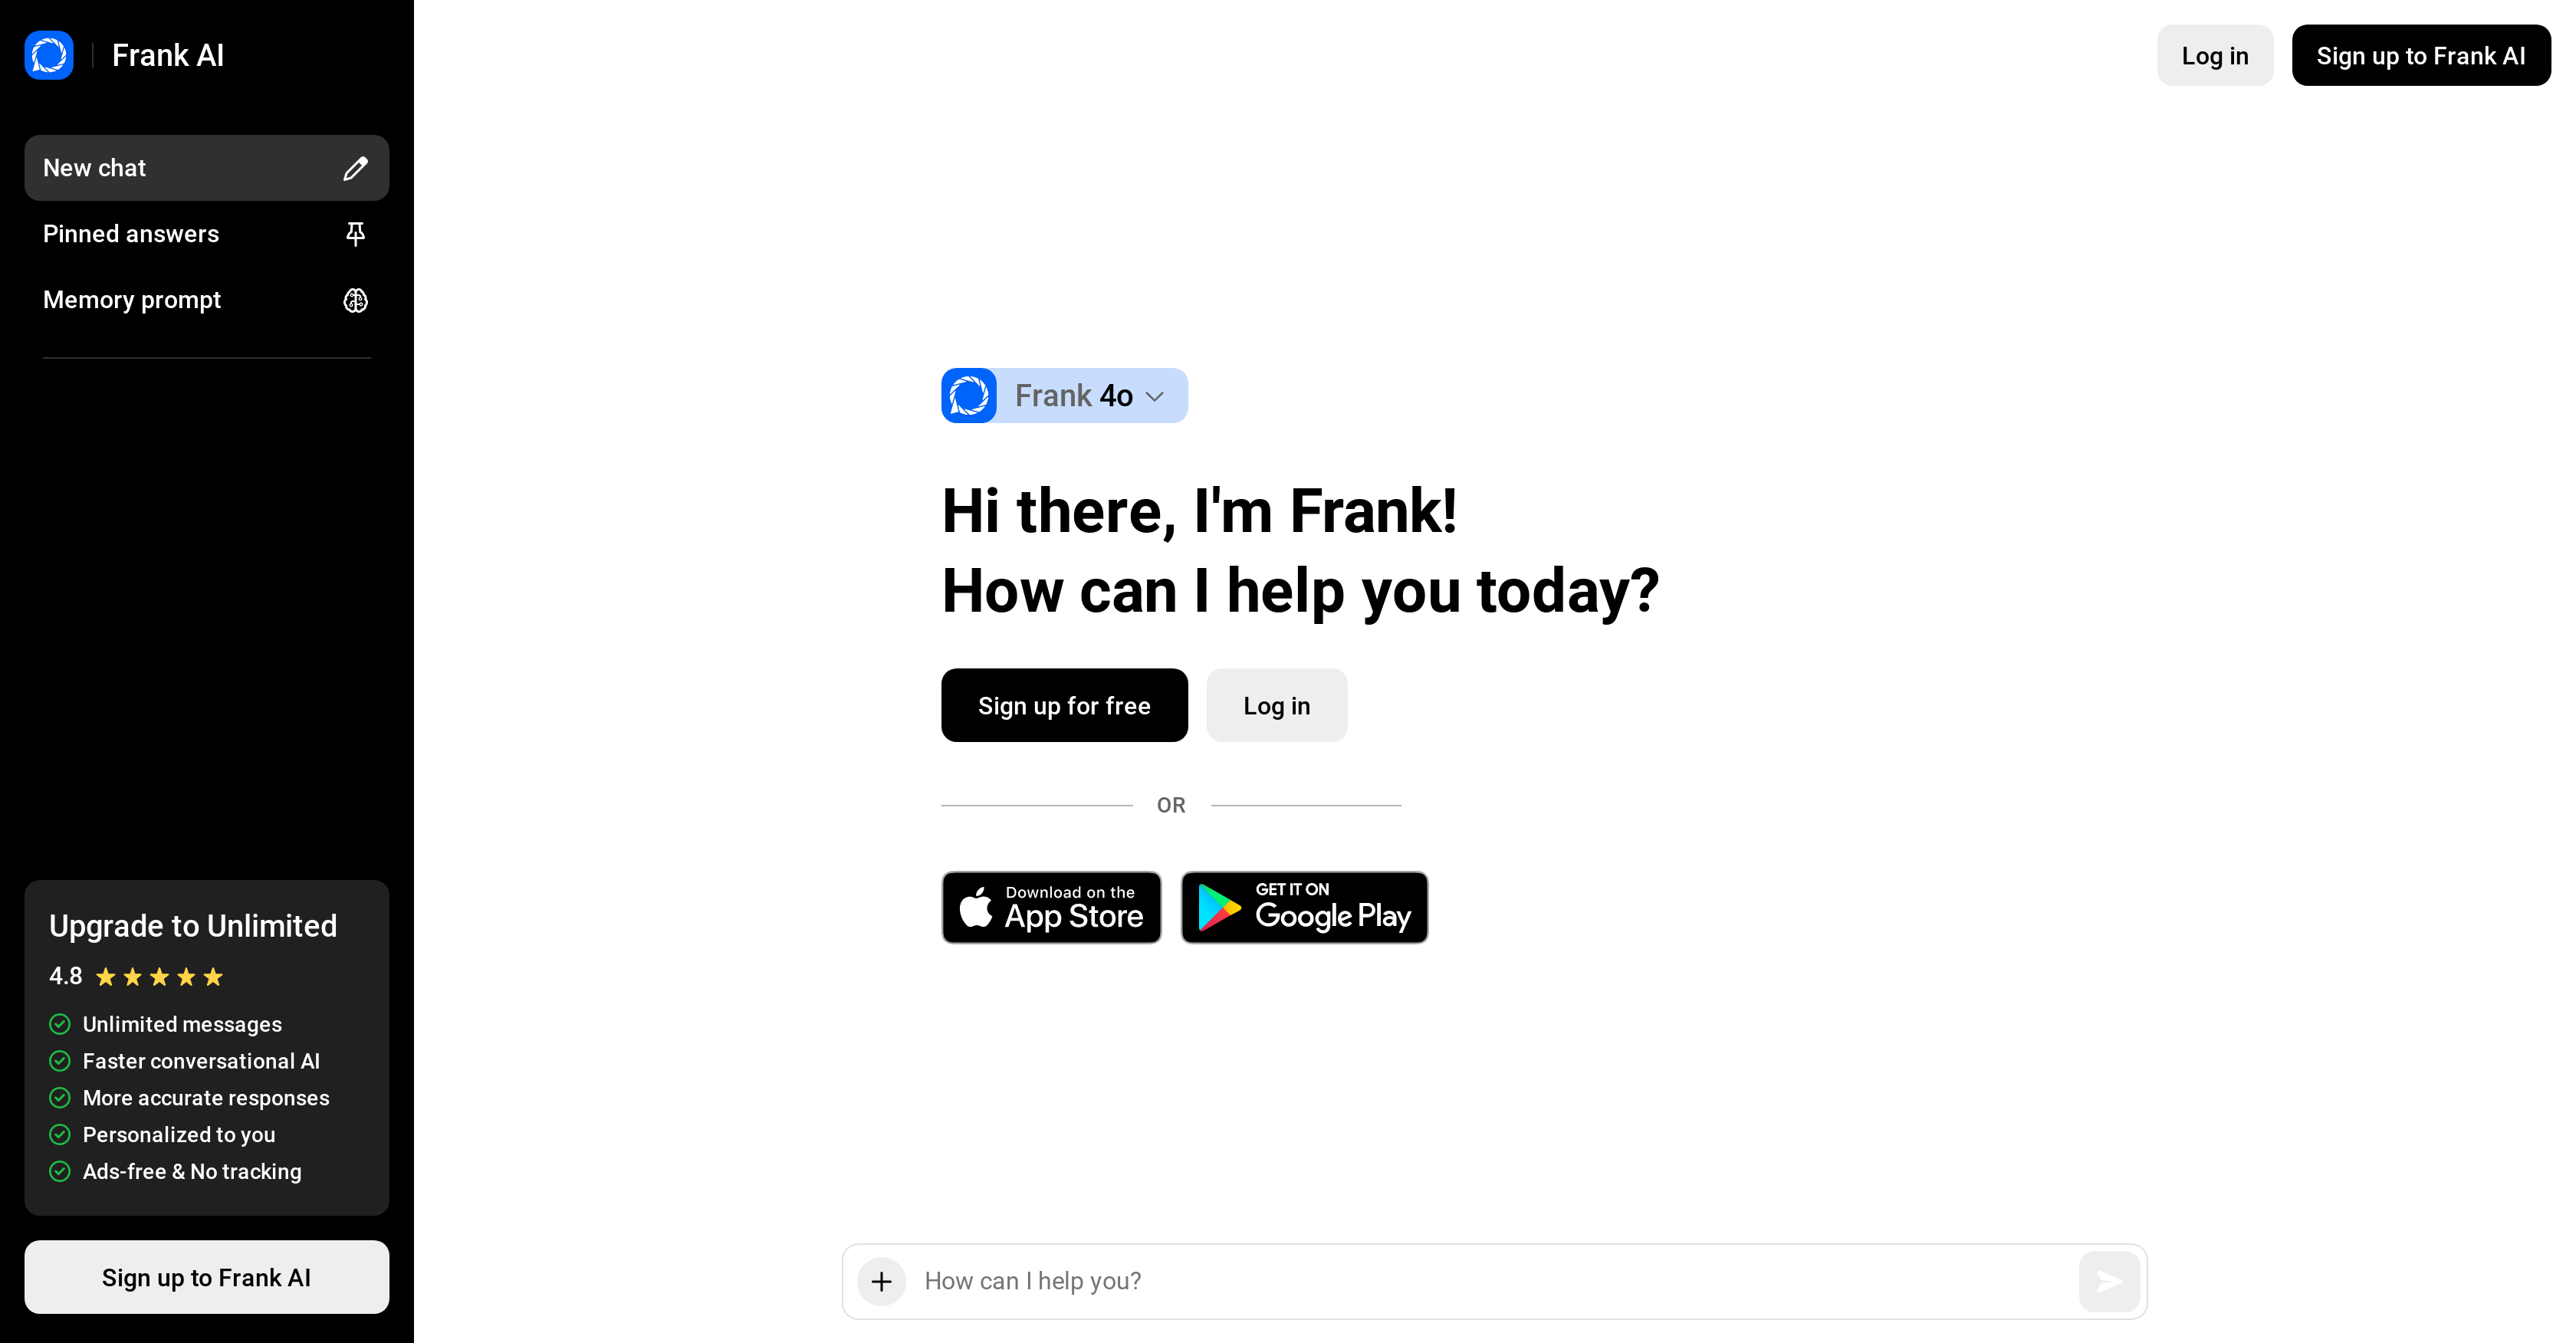Click the Sign up to Frank AI header button
Screen dimensions: 2576x1343
click(x=2421, y=54)
